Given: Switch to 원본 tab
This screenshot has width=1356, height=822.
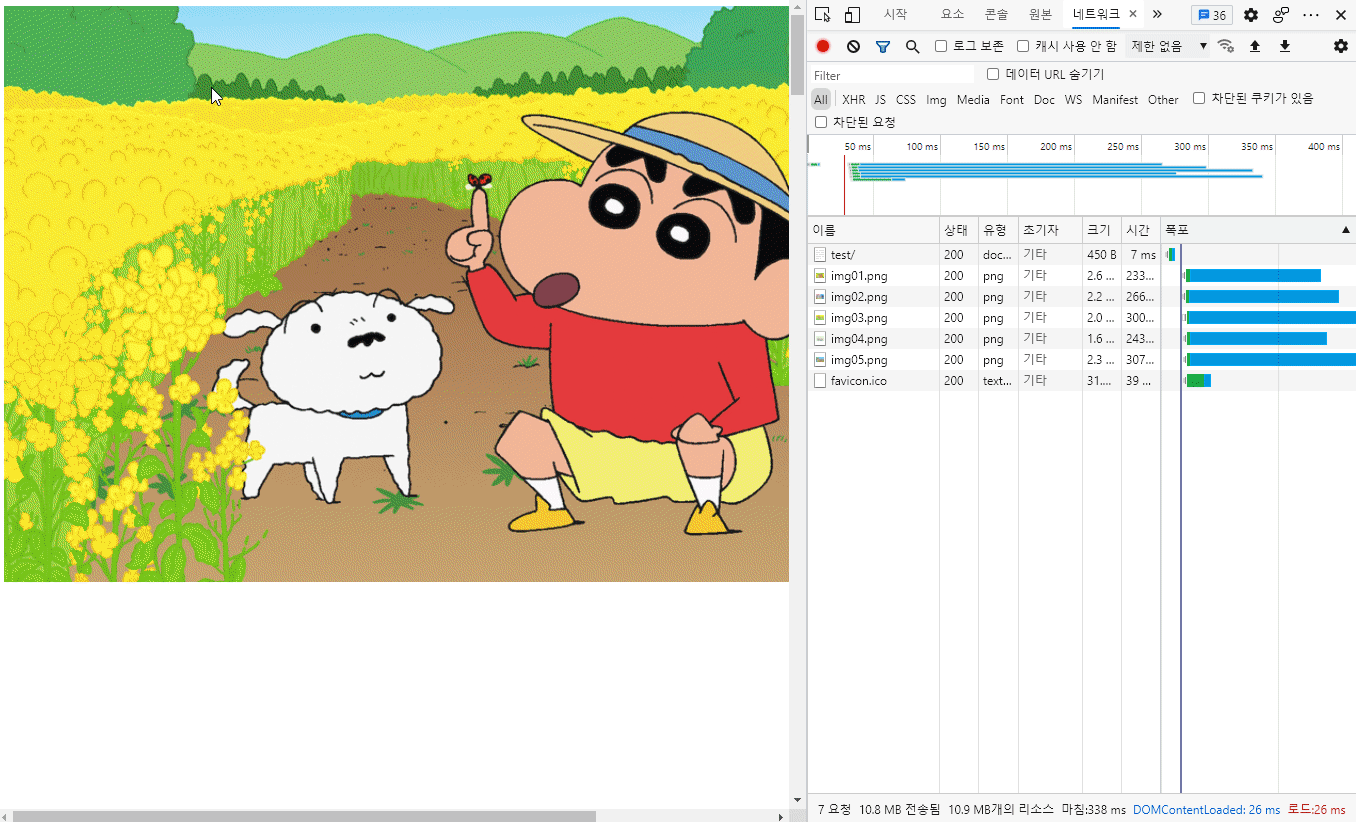Looking at the screenshot, I should (1040, 14).
